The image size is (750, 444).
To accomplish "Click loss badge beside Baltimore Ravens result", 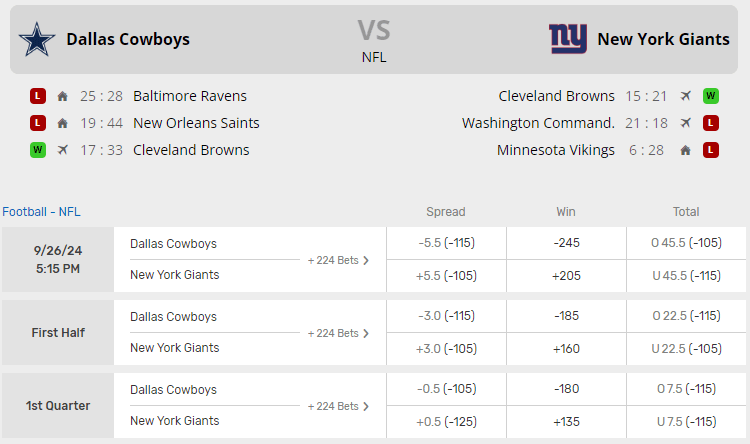I will tap(38, 96).
